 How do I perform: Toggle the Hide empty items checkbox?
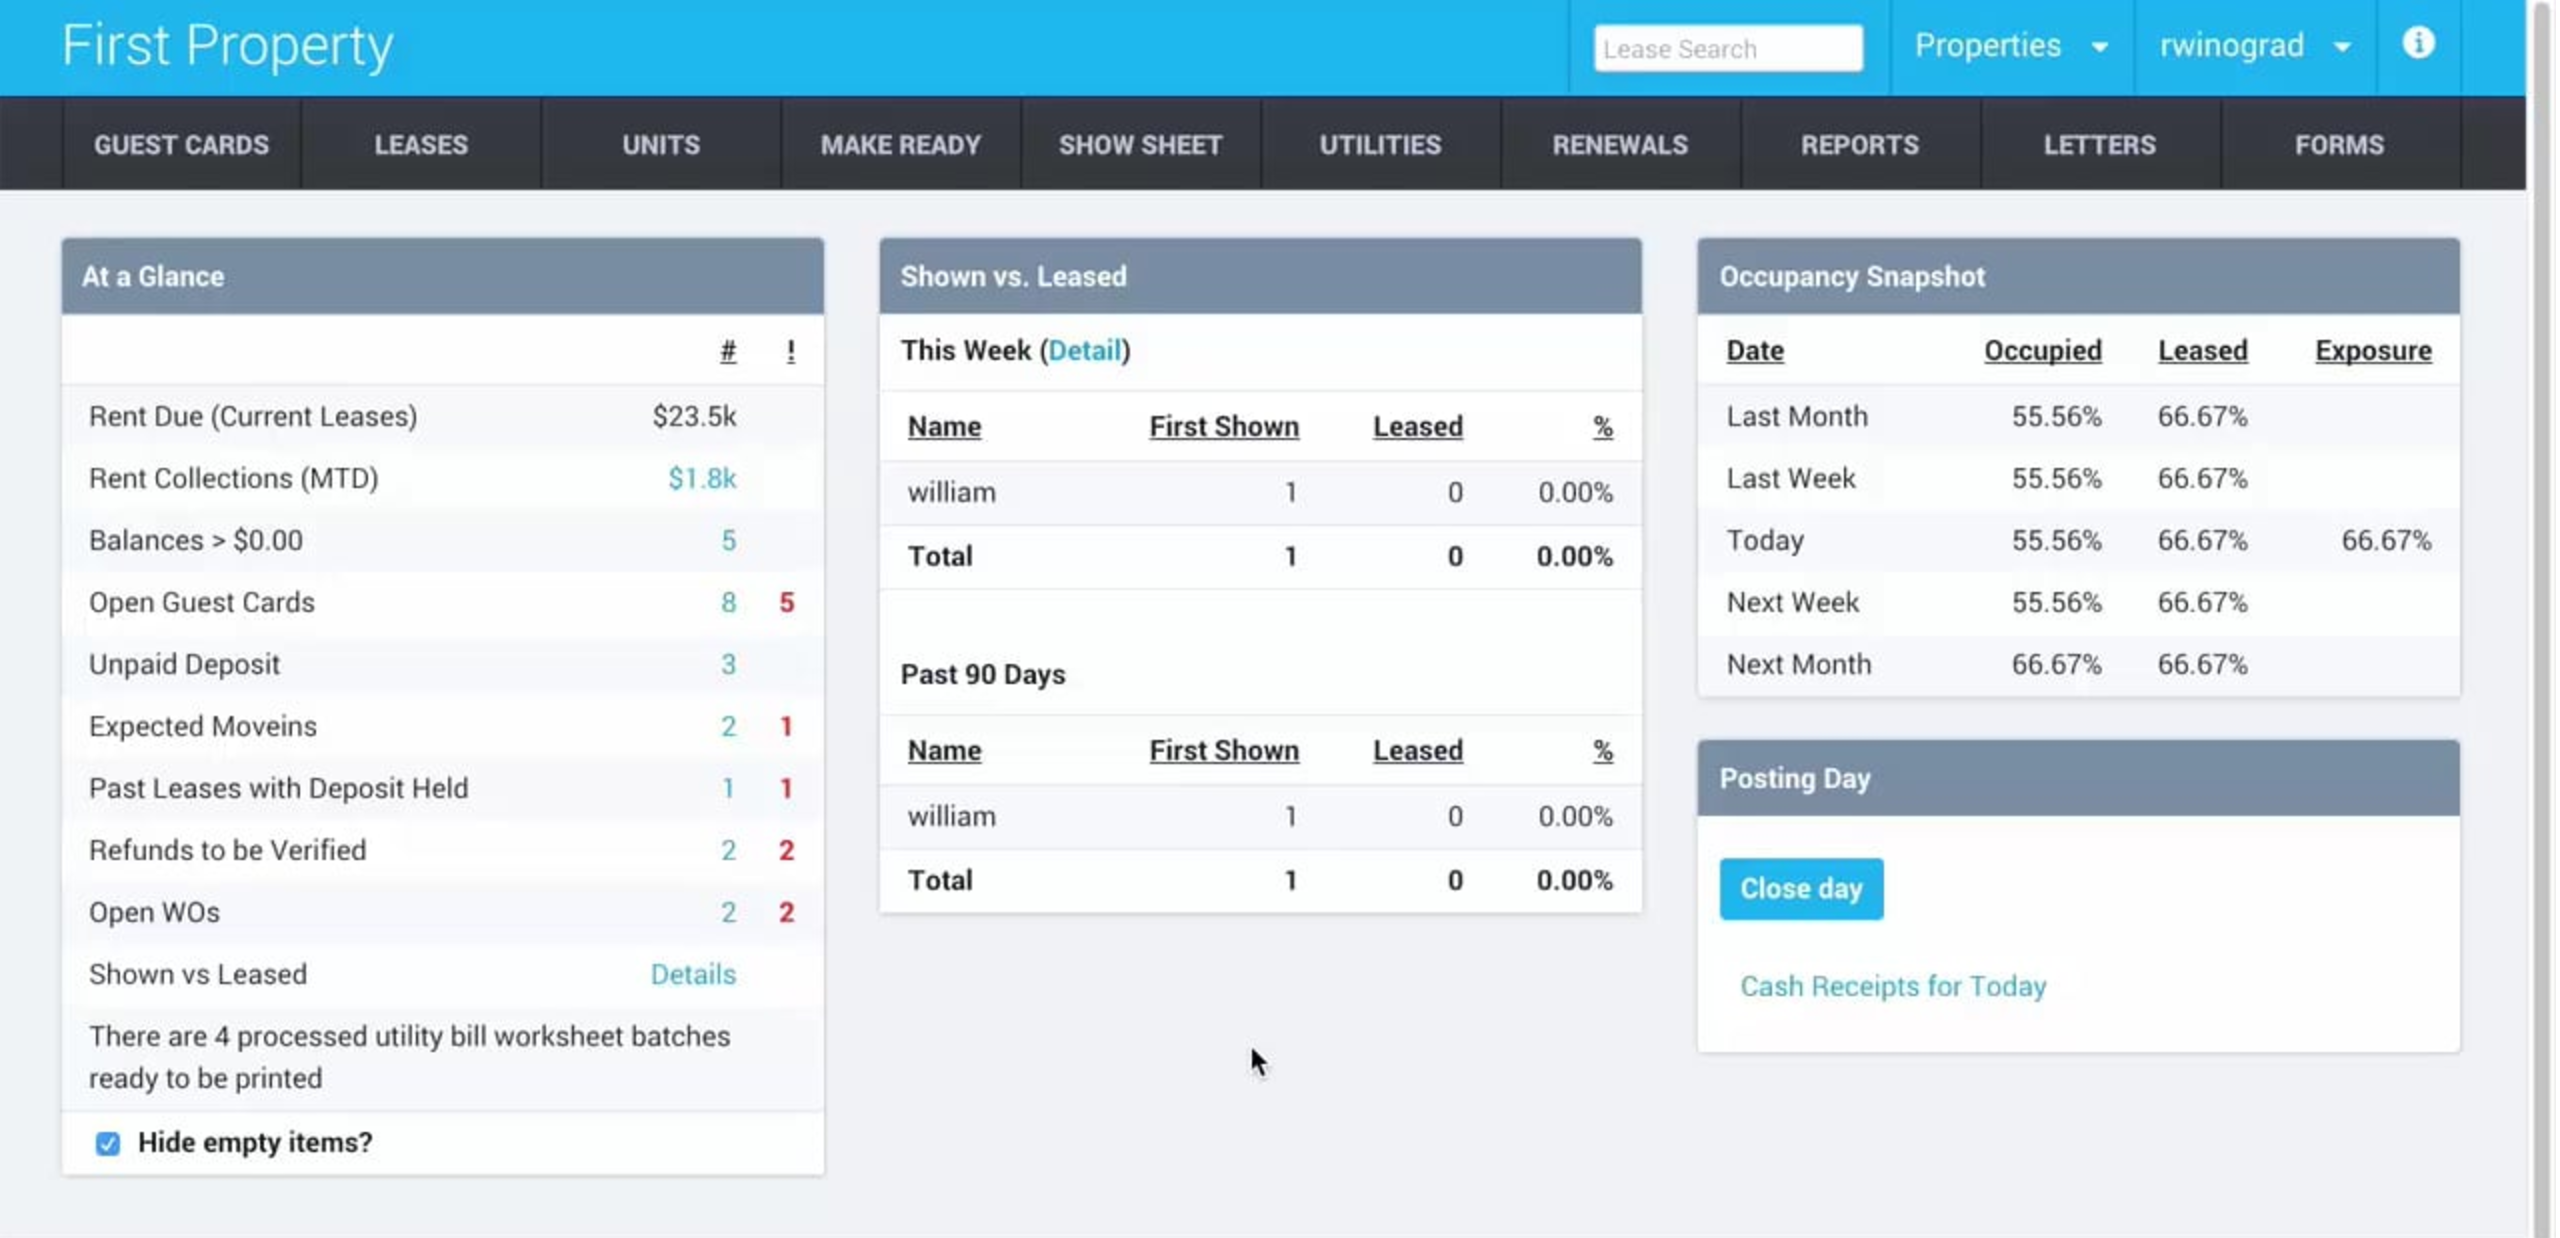[107, 1143]
